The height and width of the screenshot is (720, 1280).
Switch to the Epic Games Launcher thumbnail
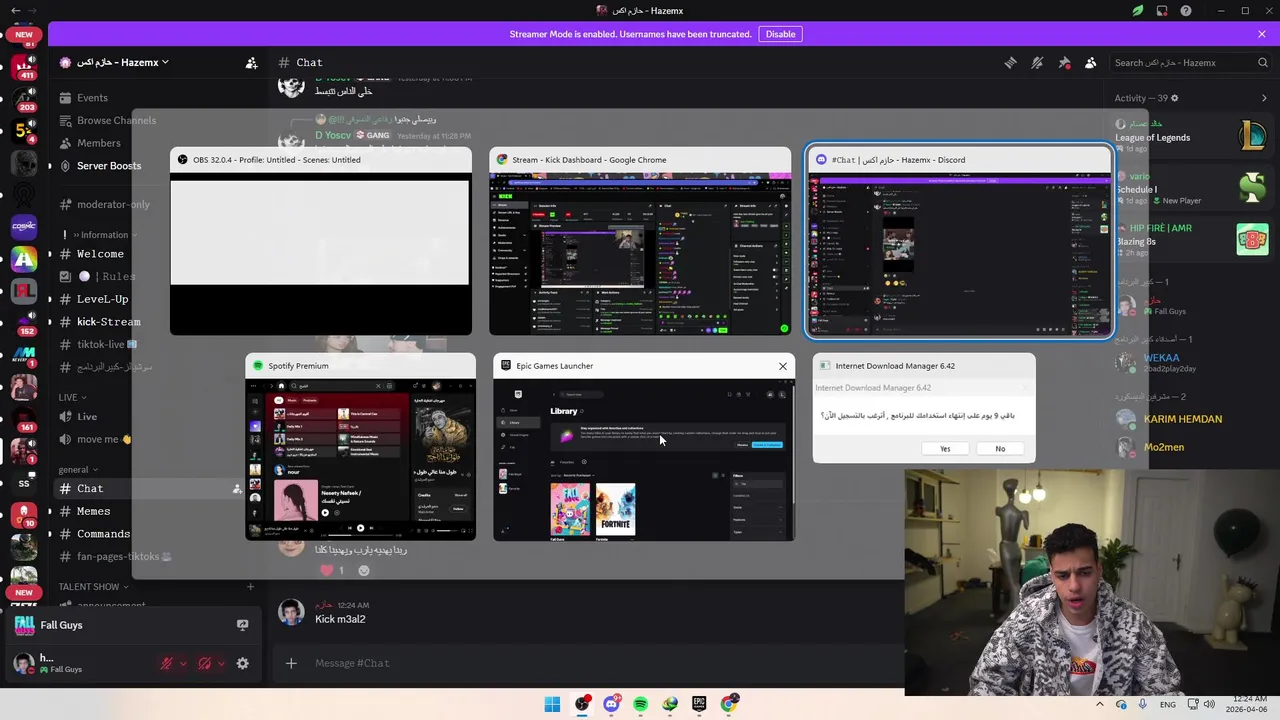[x=644, y=447]
